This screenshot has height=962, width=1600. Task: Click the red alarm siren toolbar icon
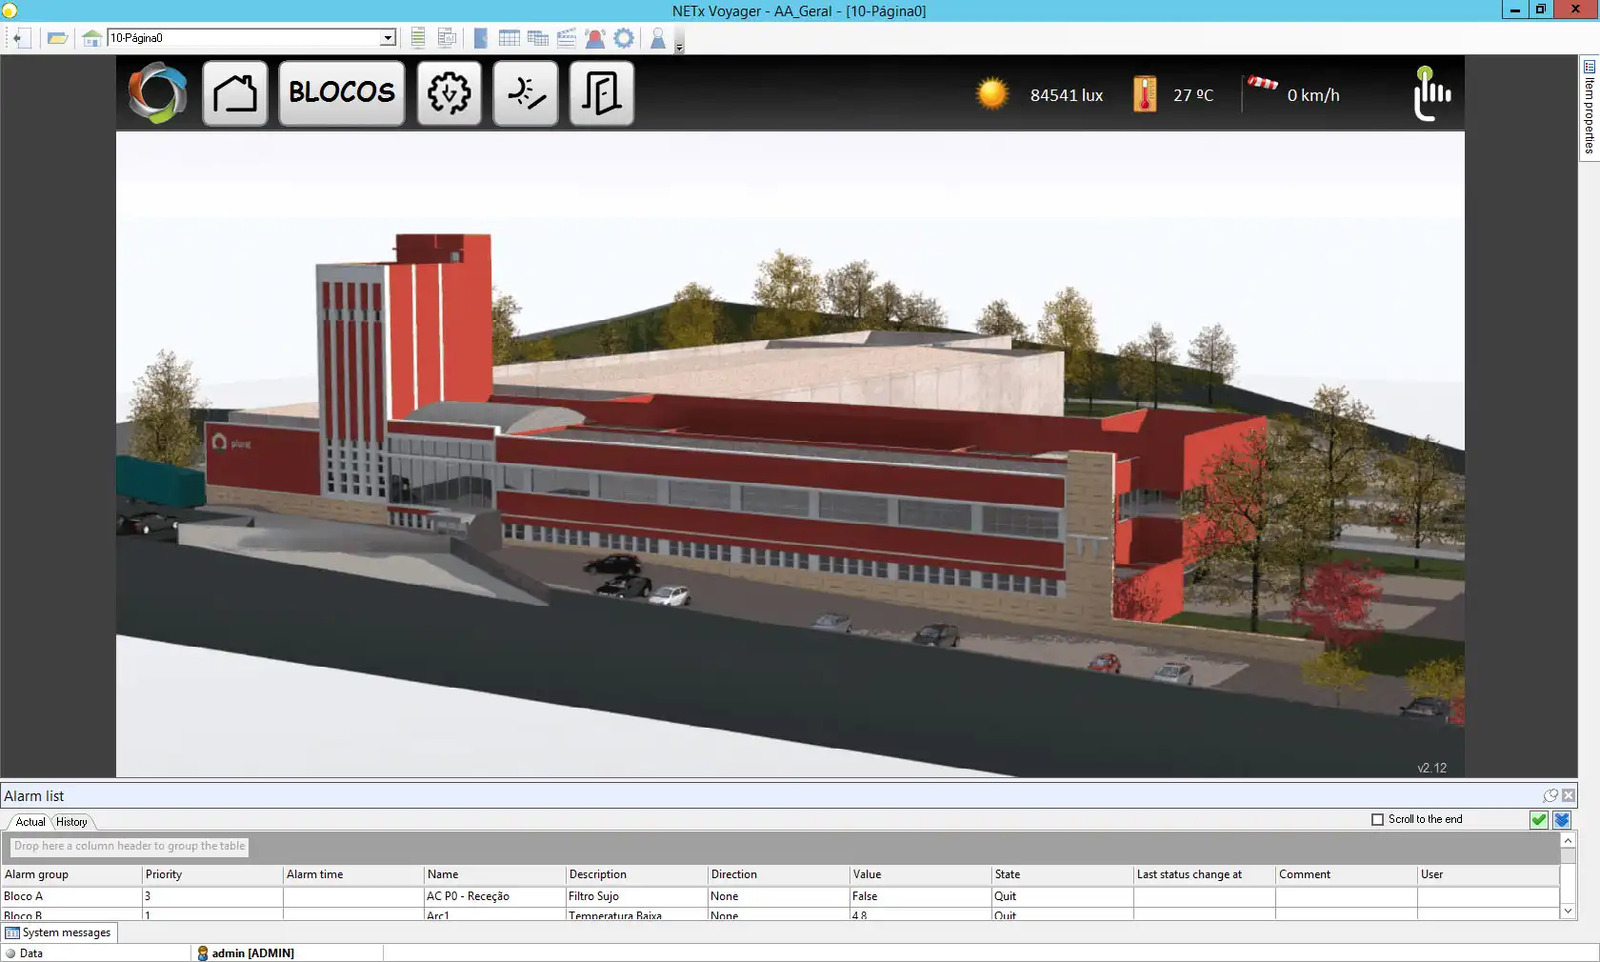595,38
